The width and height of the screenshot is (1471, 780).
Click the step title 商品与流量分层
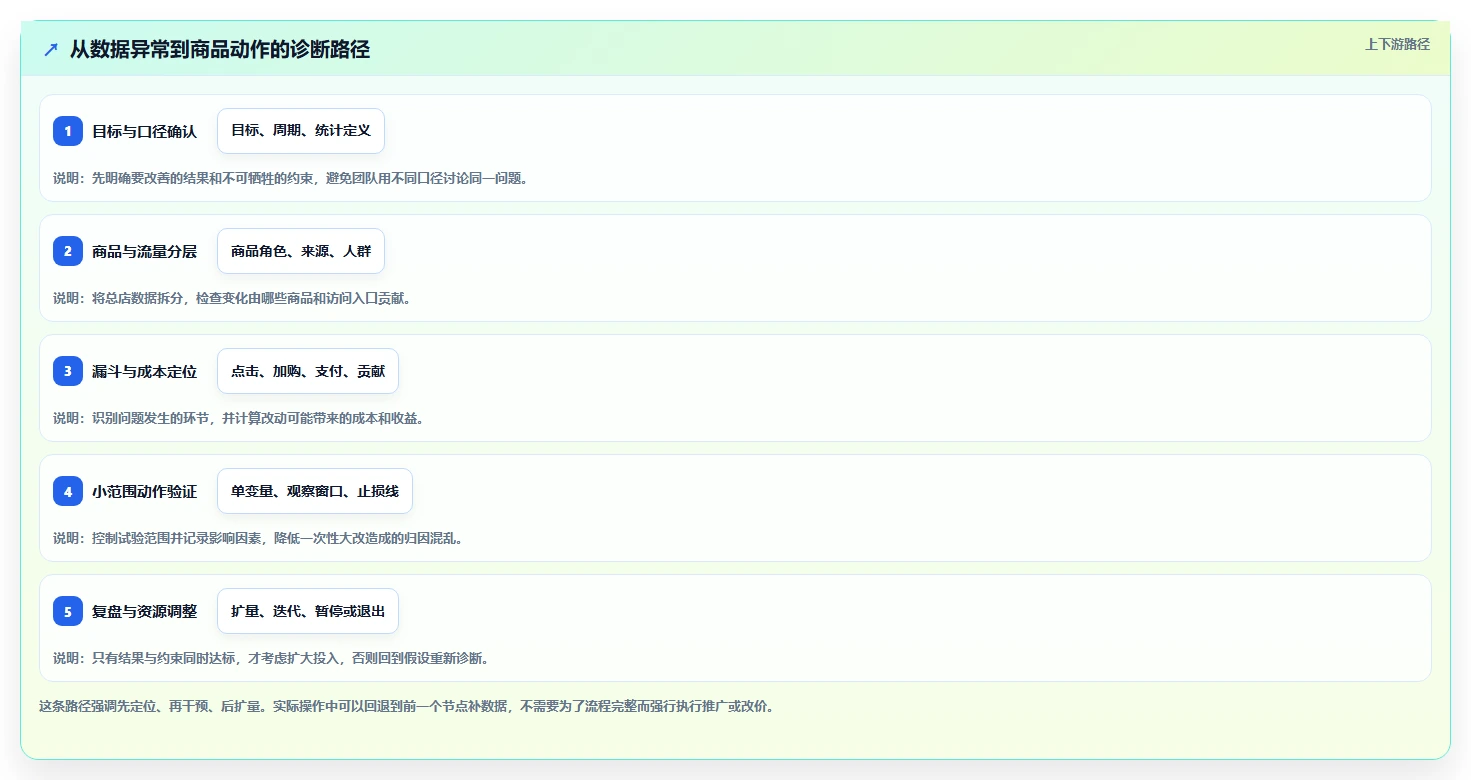coord(145,251)
